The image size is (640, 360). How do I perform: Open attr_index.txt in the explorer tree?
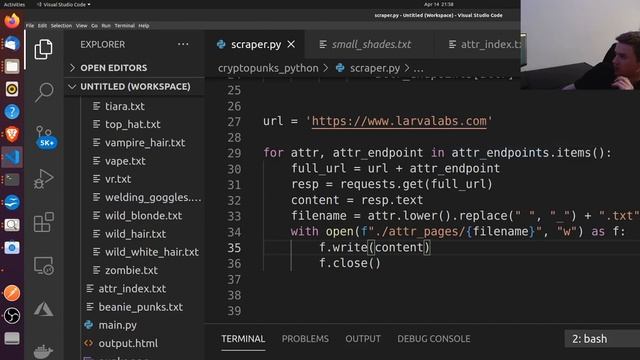(x=132, y=289)
